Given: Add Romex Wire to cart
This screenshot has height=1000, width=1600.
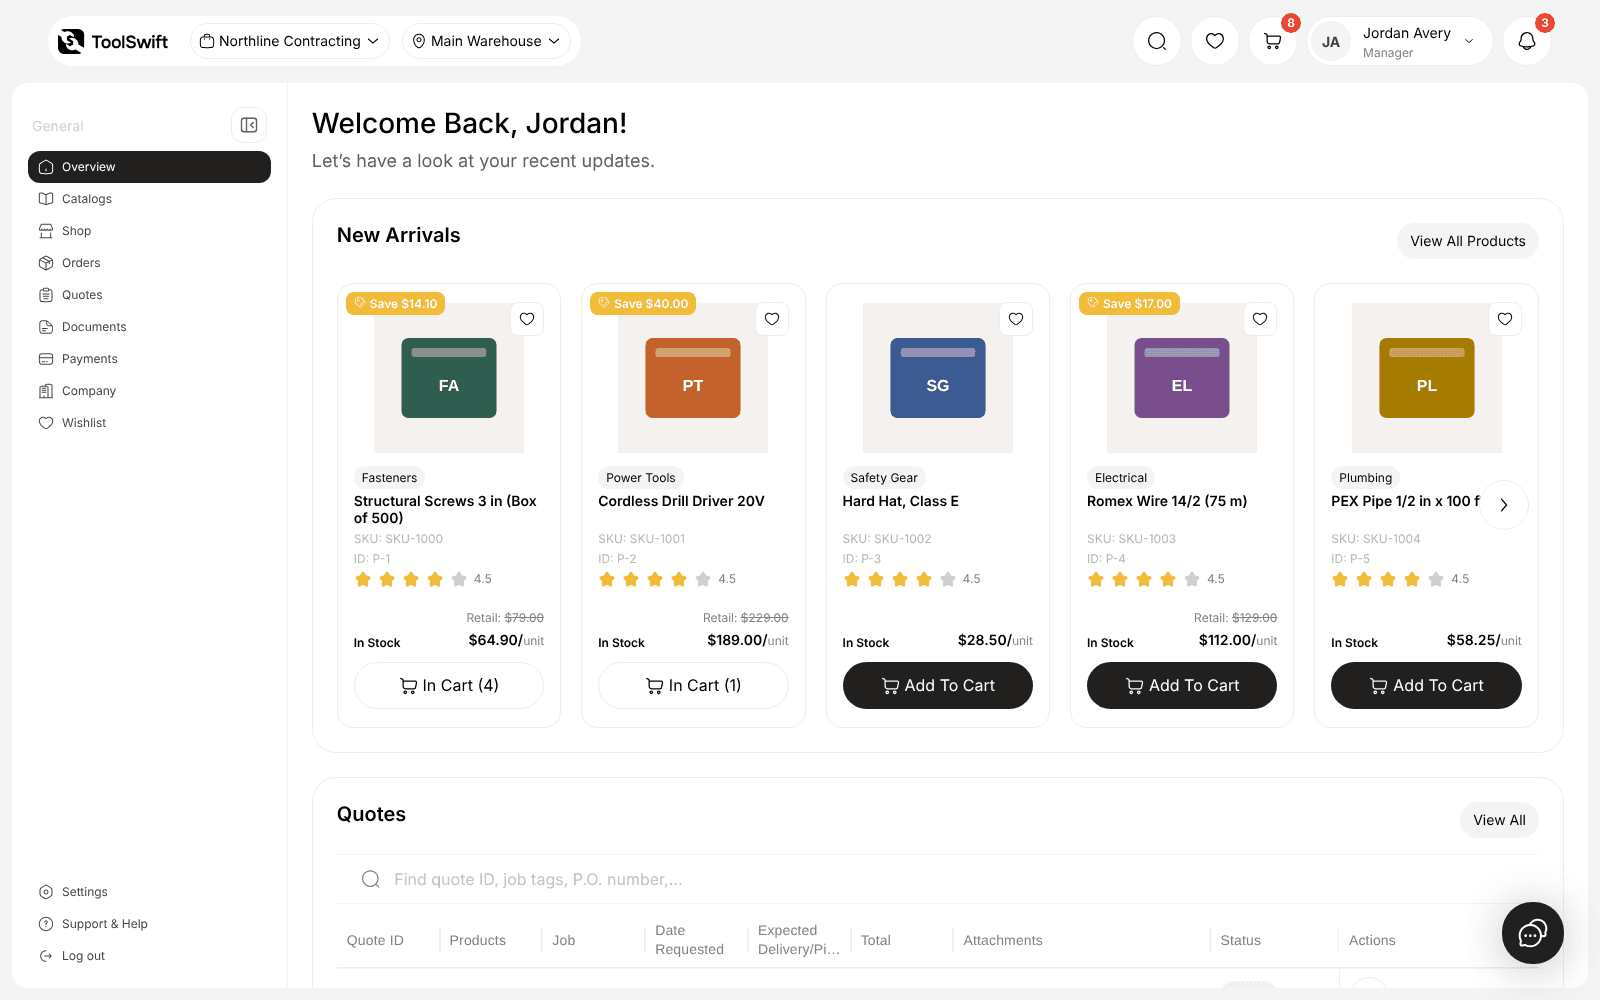Looking at the screenshot, I should coord(1182,685).
